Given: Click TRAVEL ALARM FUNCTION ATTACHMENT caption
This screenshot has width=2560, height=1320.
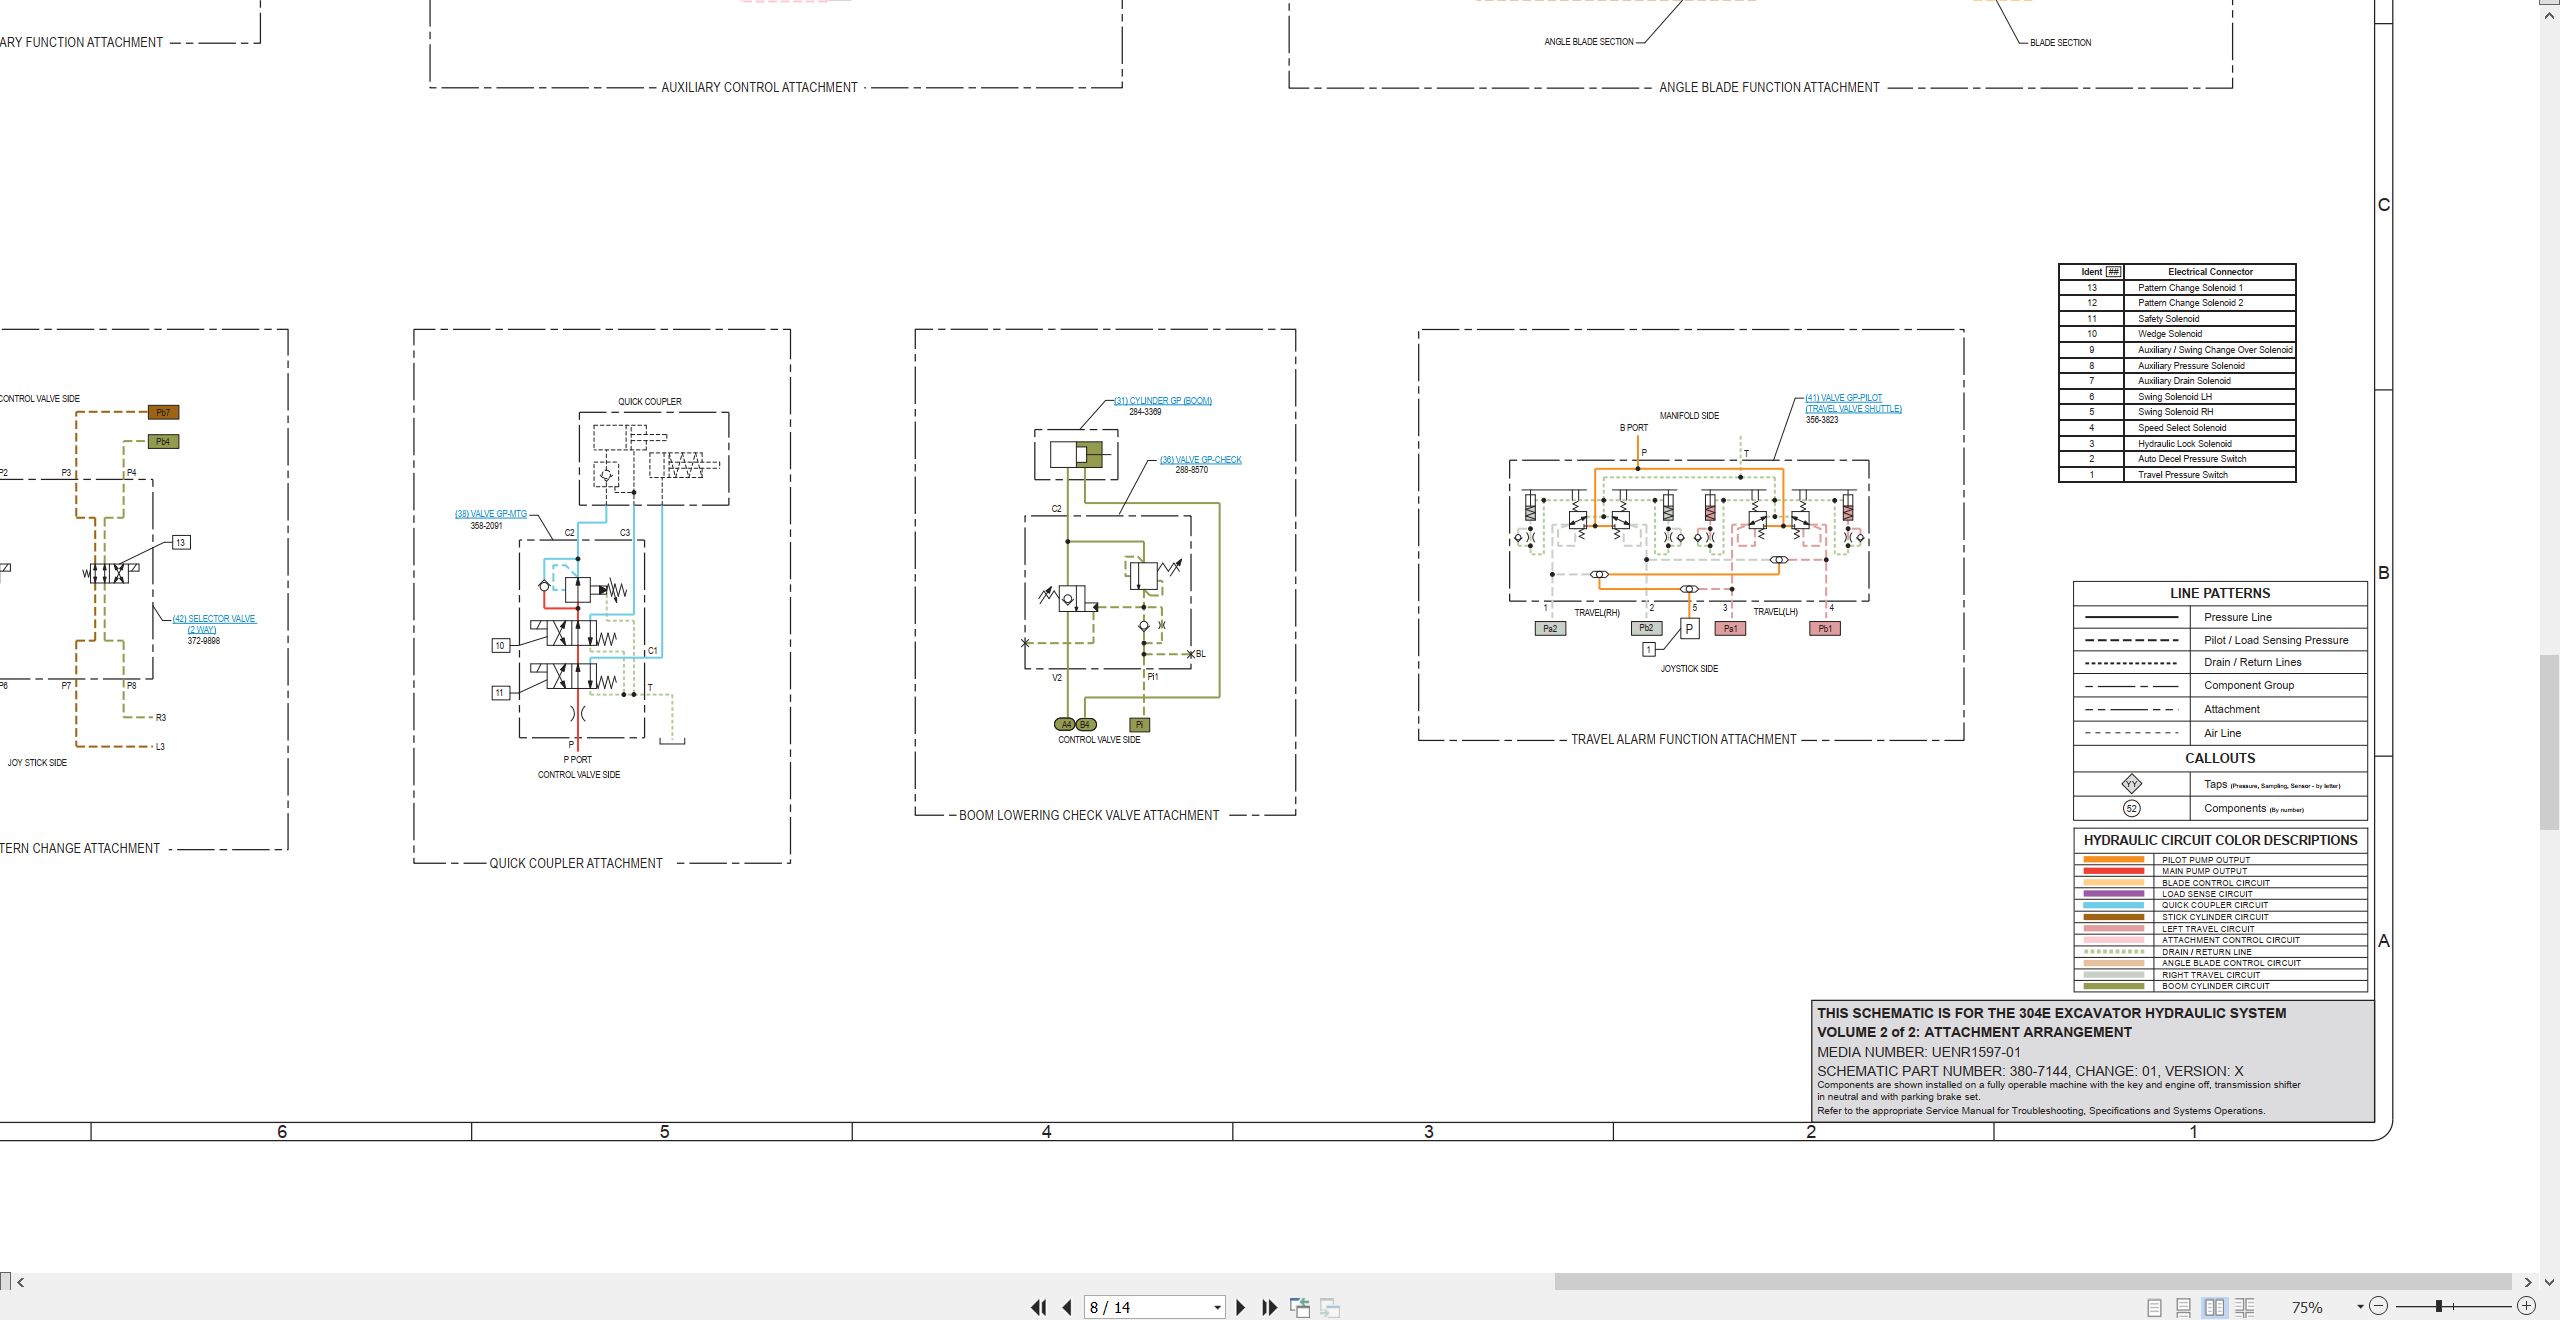Looking at the screenshot, I should pyautogui.click(x=1684, y=739).
